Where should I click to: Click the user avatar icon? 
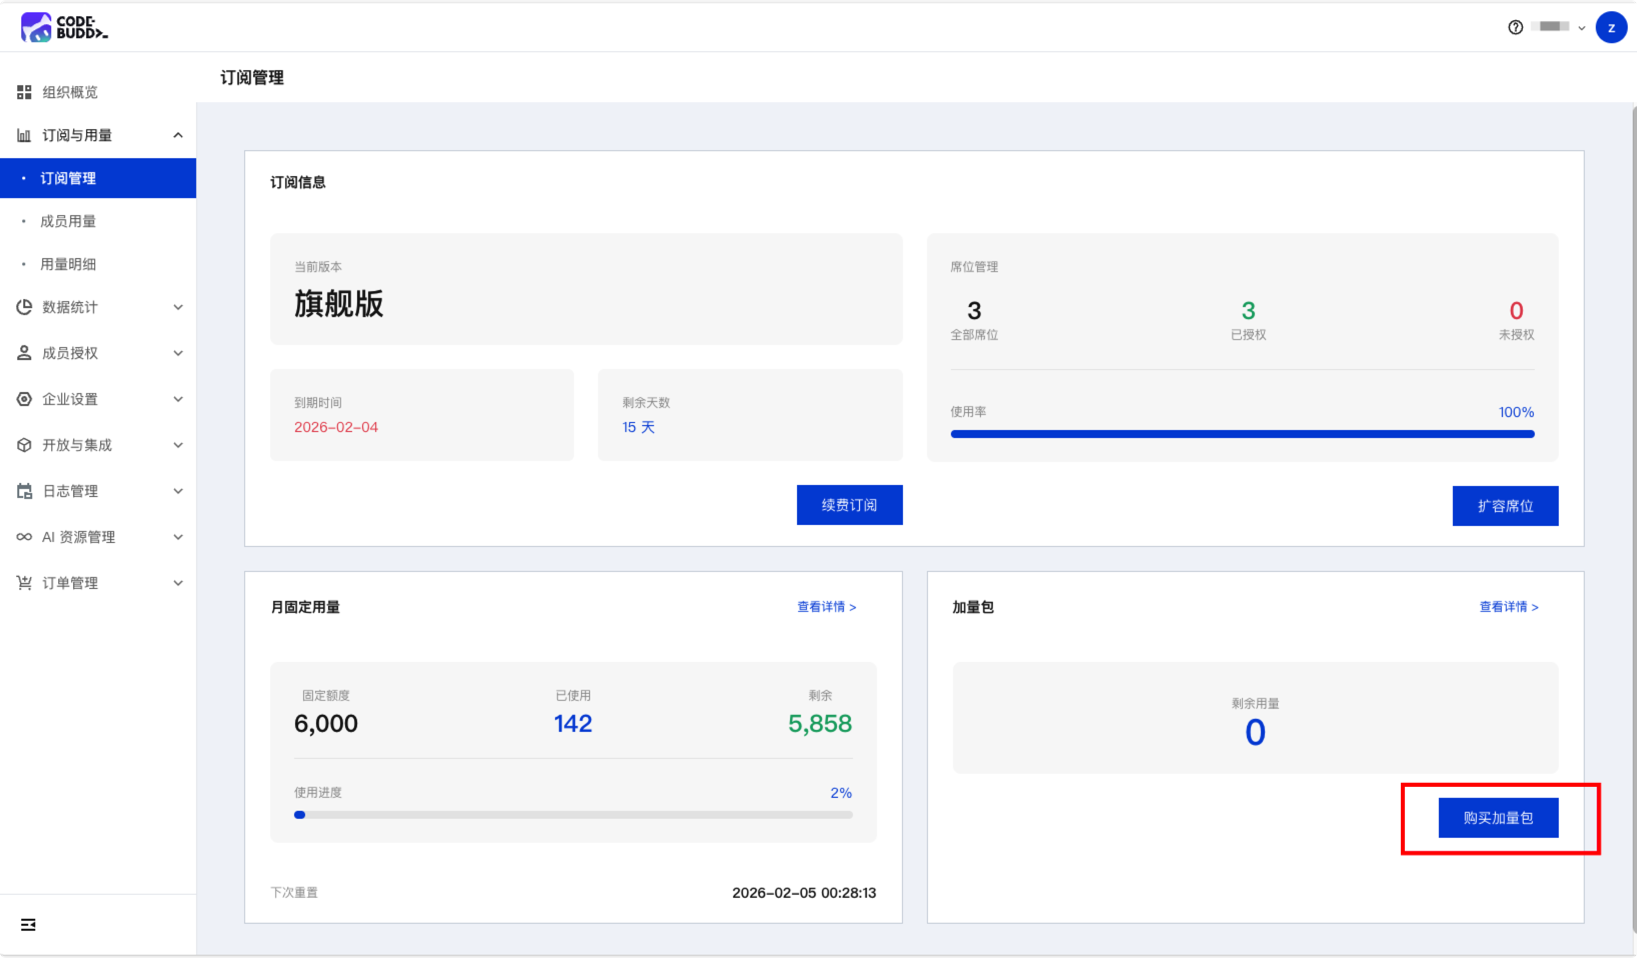point(1610,27)
